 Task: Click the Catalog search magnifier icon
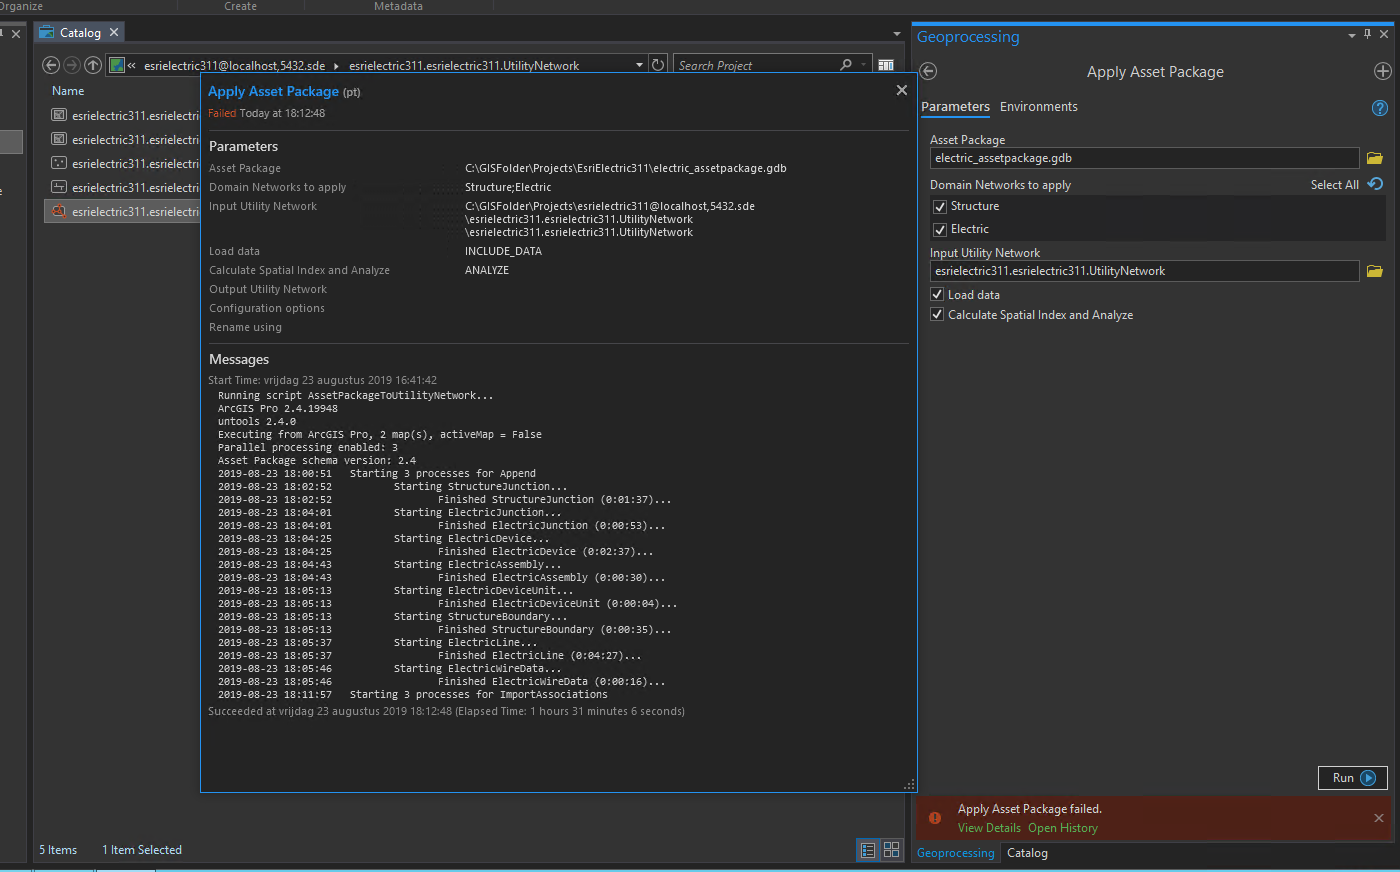click(x=846, y=65)
